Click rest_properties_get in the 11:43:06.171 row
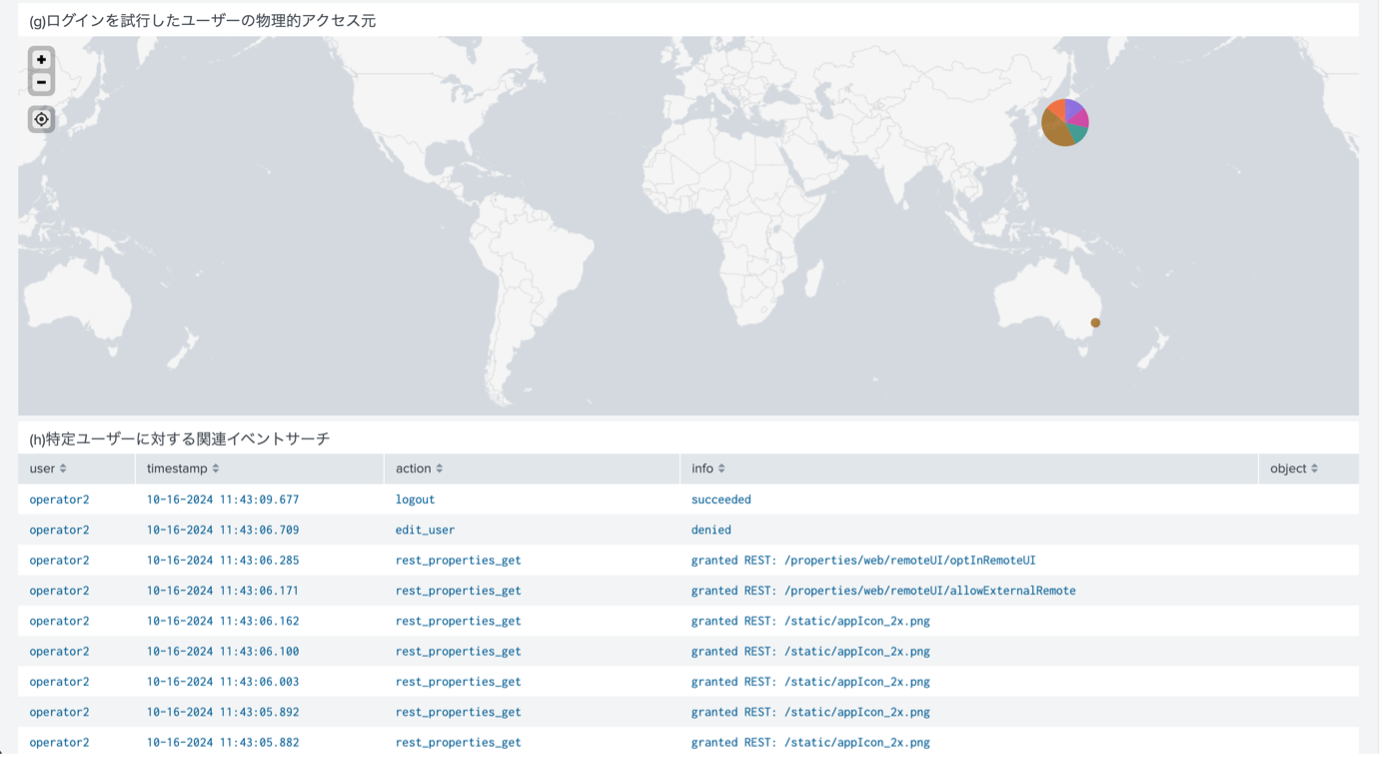The height and width of the screenshot is (757, 1384). pos(458,590)
